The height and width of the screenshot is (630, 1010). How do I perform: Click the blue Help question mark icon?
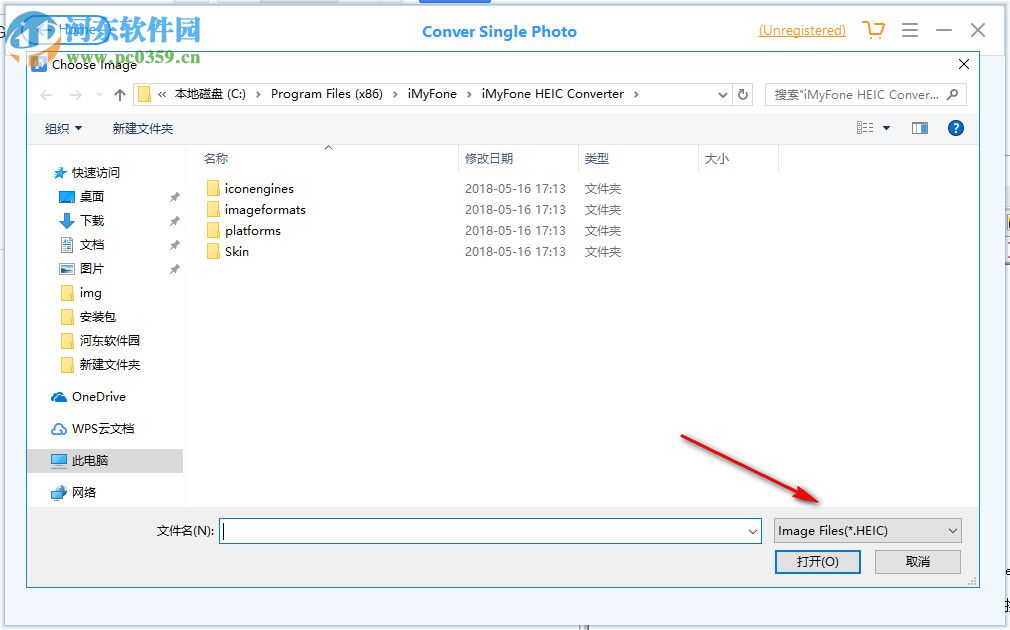[957, 128]
